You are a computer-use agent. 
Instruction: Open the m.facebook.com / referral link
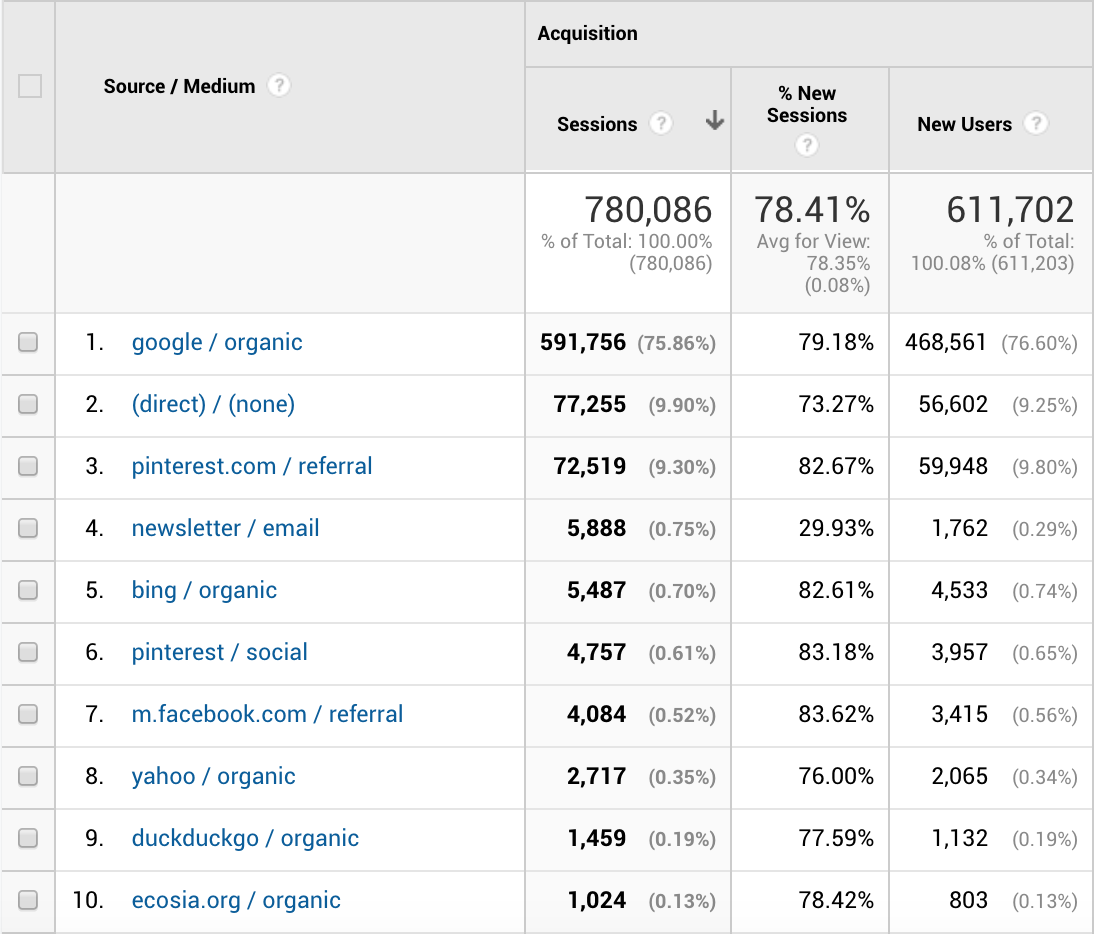[267, 714]
